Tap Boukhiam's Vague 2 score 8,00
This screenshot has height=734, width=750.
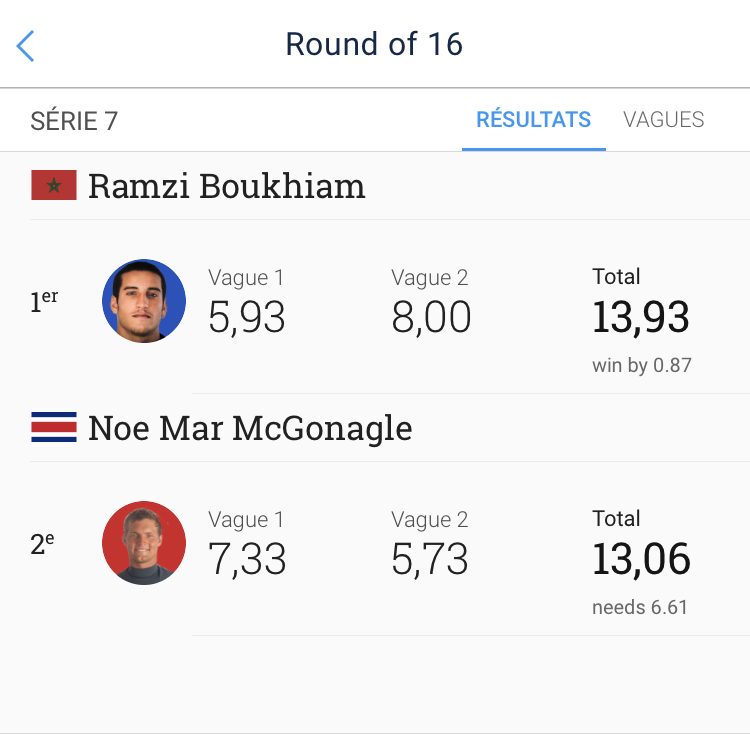pyautogui.click(x=431, y=317)
